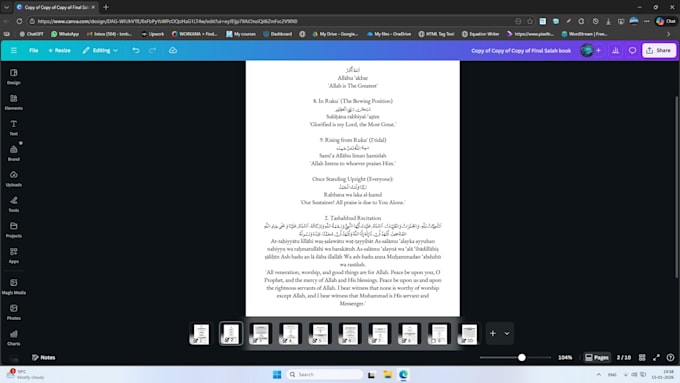Open the analytics insights chart icon
The width and height of the screenshot is (680, 383).
tap(615, 51)
